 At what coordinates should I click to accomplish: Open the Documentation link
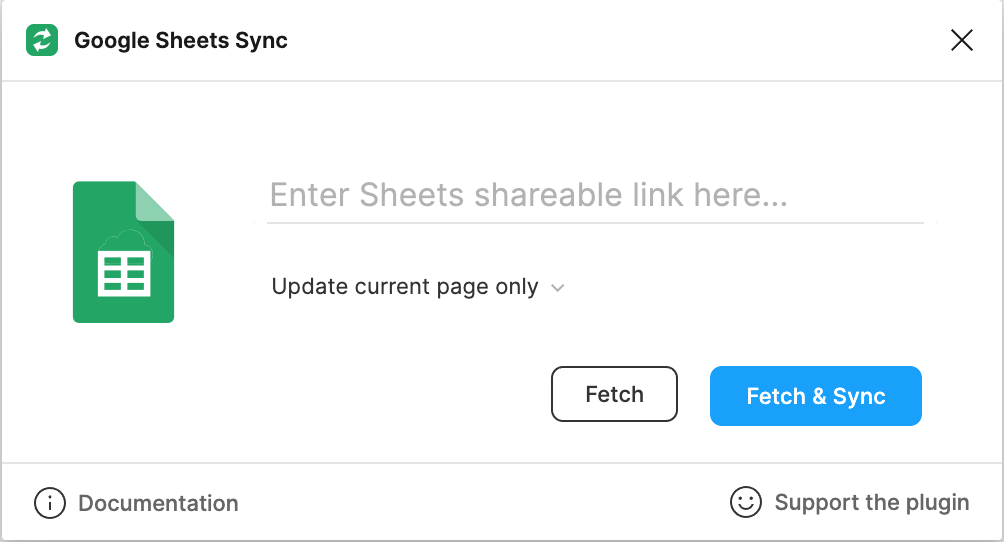point(158,503)
